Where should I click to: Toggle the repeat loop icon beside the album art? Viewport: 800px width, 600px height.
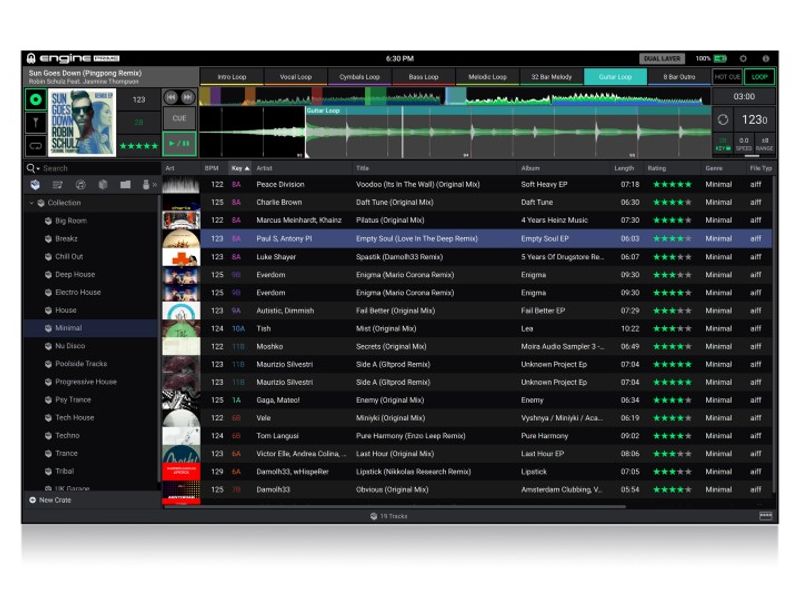(x=36, y=146)
